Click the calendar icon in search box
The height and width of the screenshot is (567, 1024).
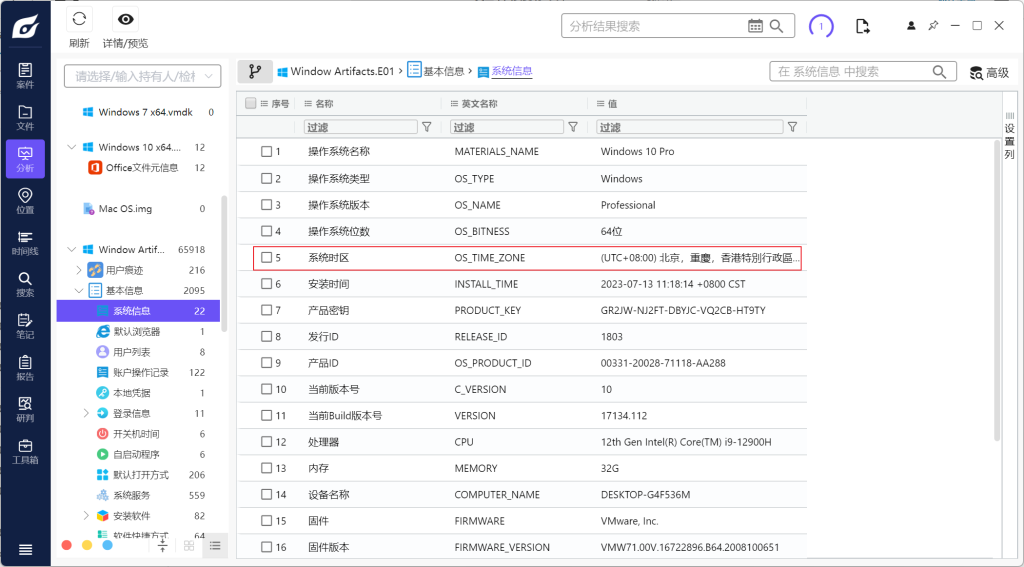755,26
